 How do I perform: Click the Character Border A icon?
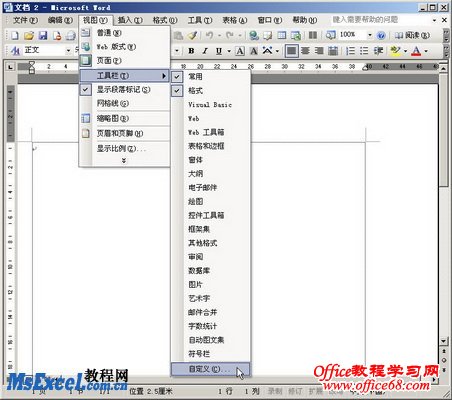(240, 51)
